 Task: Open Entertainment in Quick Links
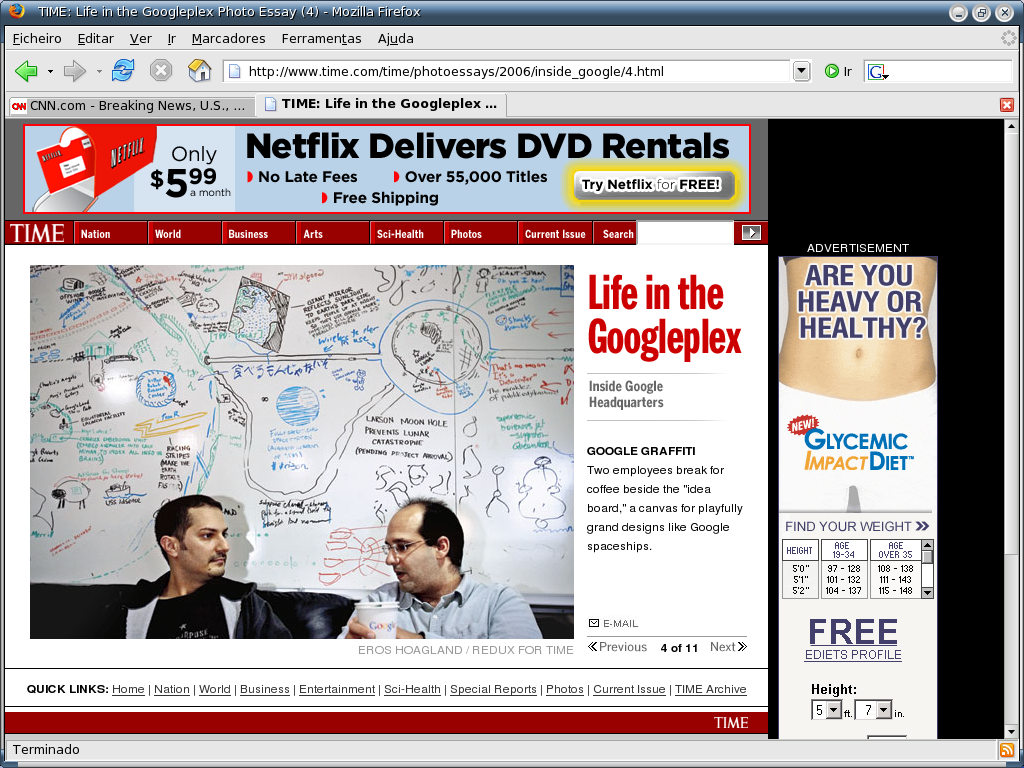click(337, 689)
